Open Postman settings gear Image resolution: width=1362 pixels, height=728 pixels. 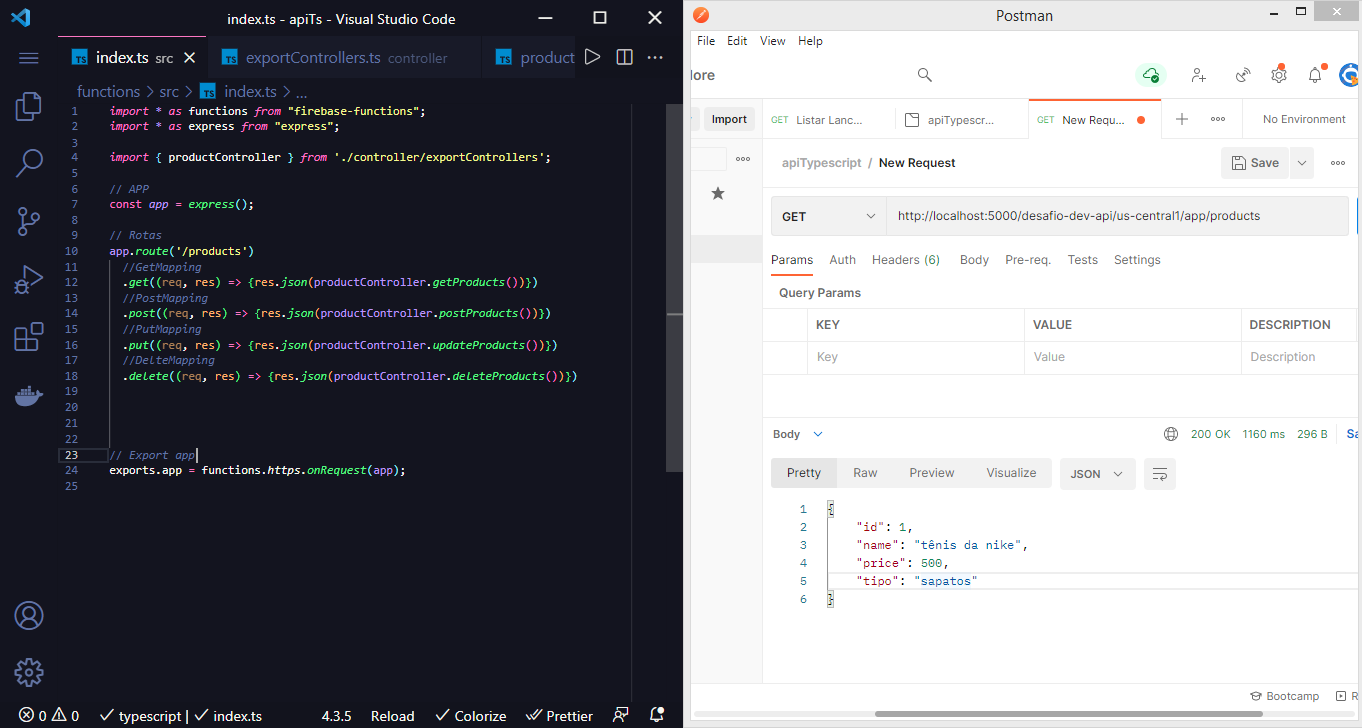click(x=1279, y=75)
